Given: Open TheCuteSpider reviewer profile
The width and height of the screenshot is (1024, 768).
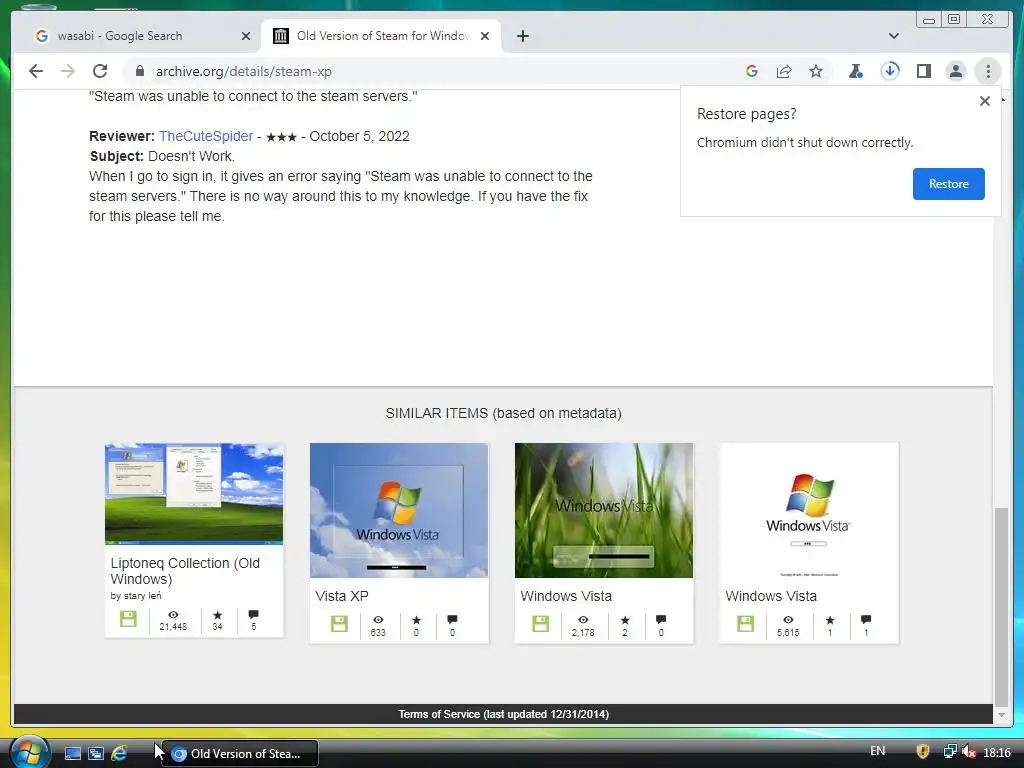Looking at the screenshot, I should [x=206, y=136].
